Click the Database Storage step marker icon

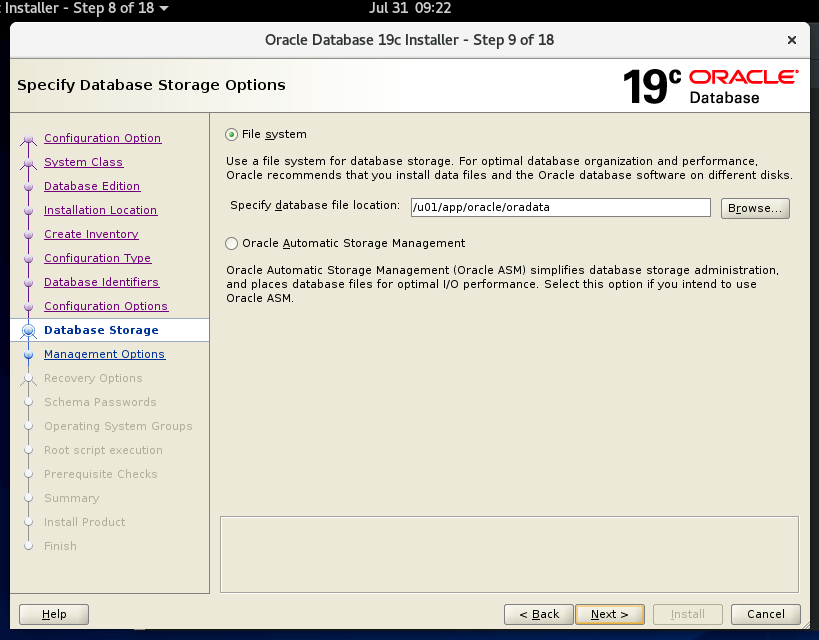pos(29,331)
